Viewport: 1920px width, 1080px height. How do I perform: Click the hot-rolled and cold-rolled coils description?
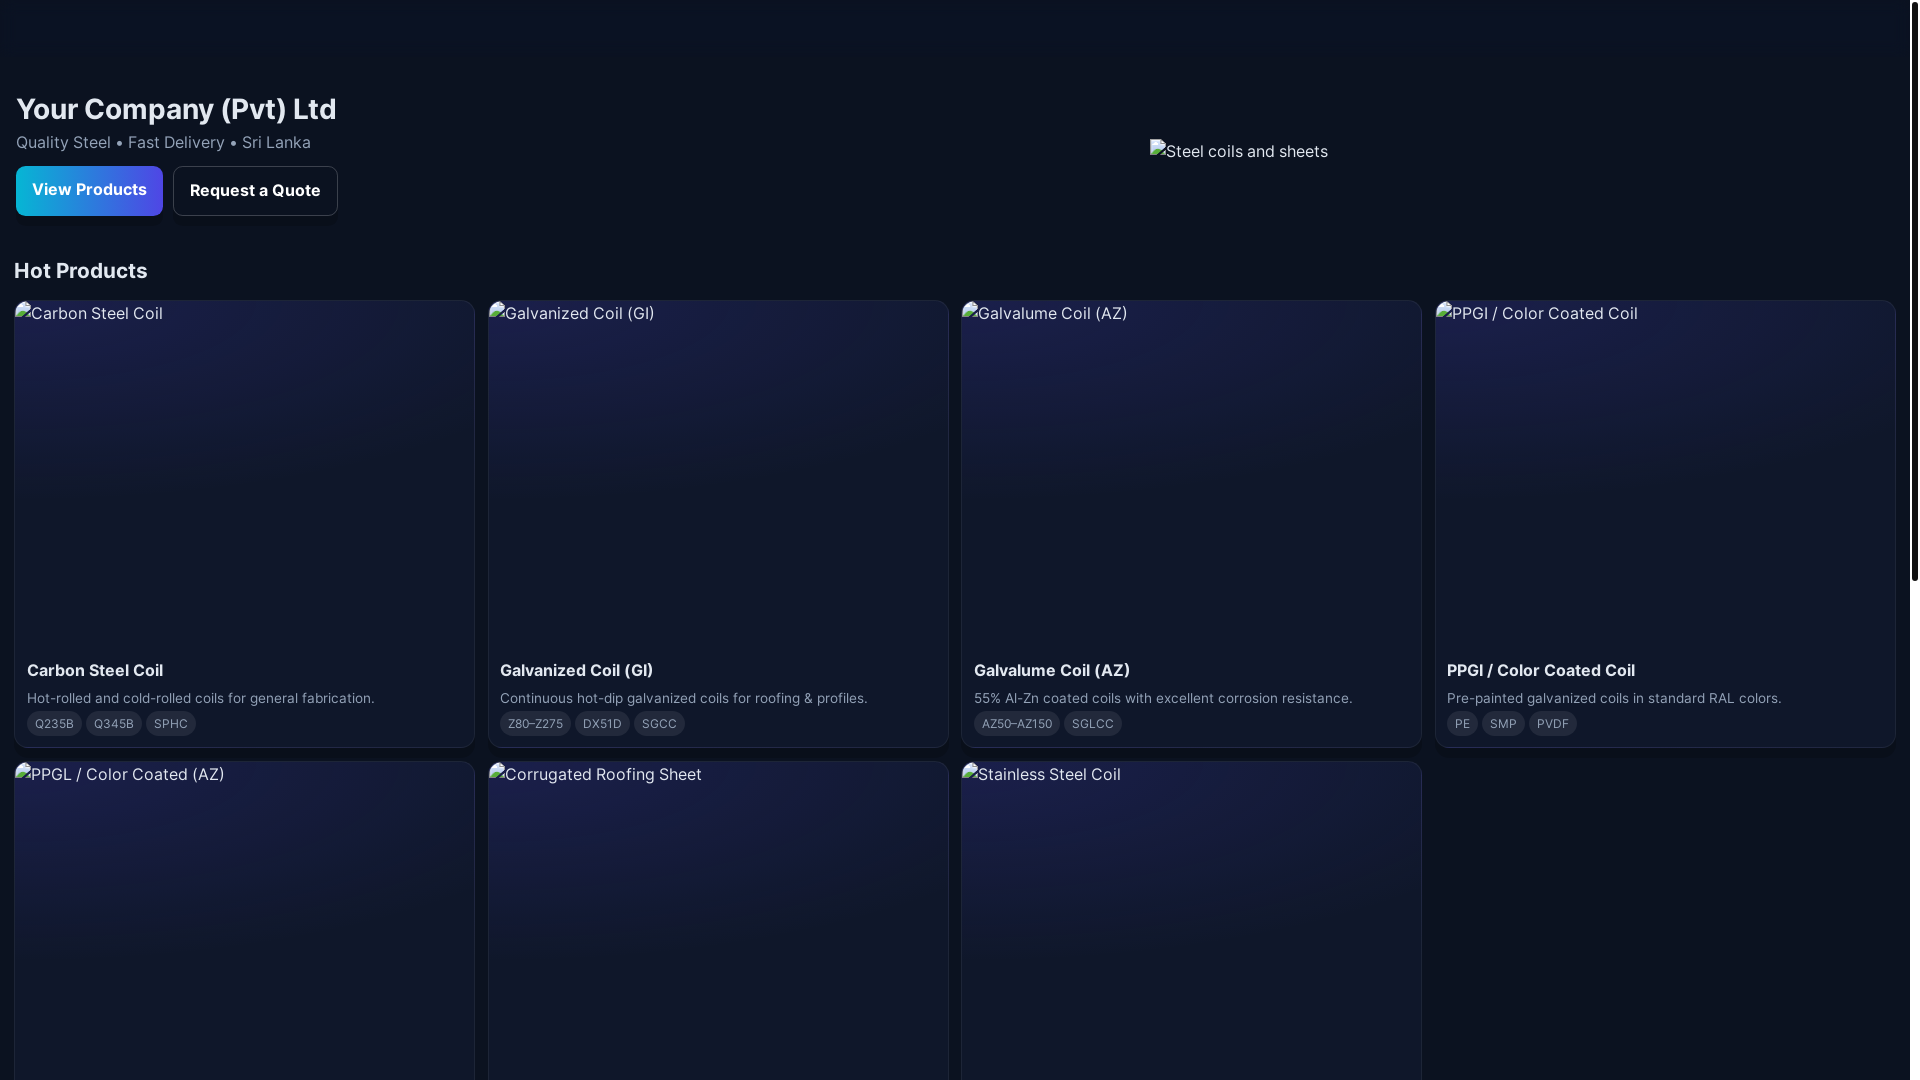(x=201, y=698)
